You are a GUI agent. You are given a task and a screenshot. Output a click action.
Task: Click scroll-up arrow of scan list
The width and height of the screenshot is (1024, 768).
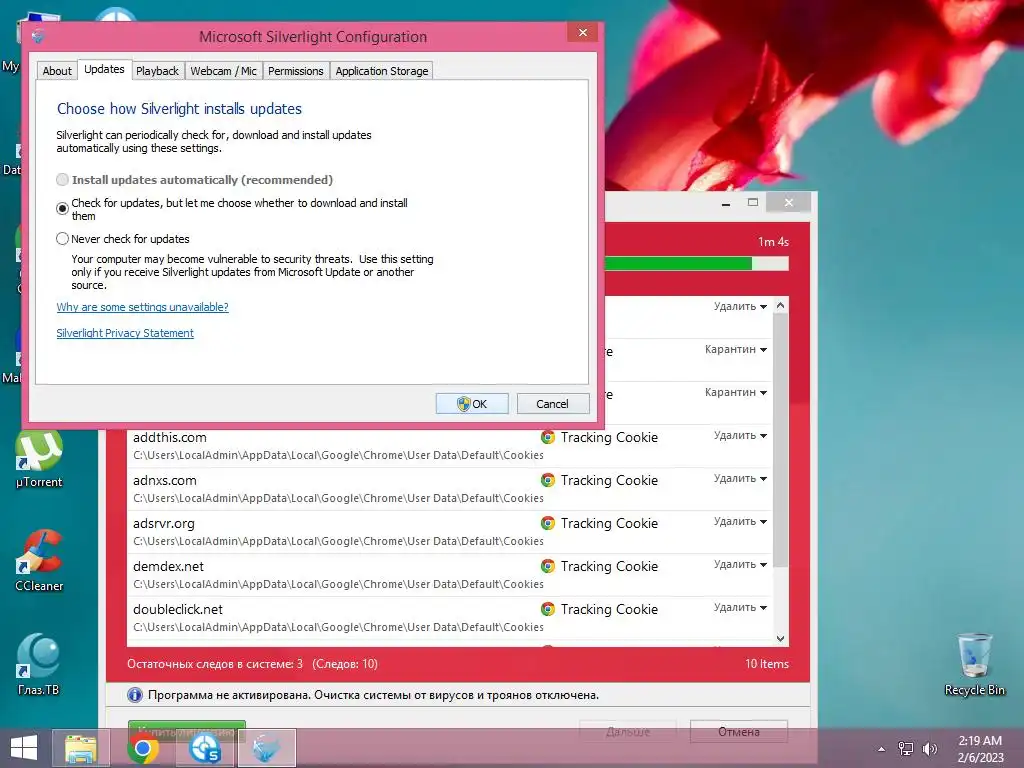click(780, 306)
